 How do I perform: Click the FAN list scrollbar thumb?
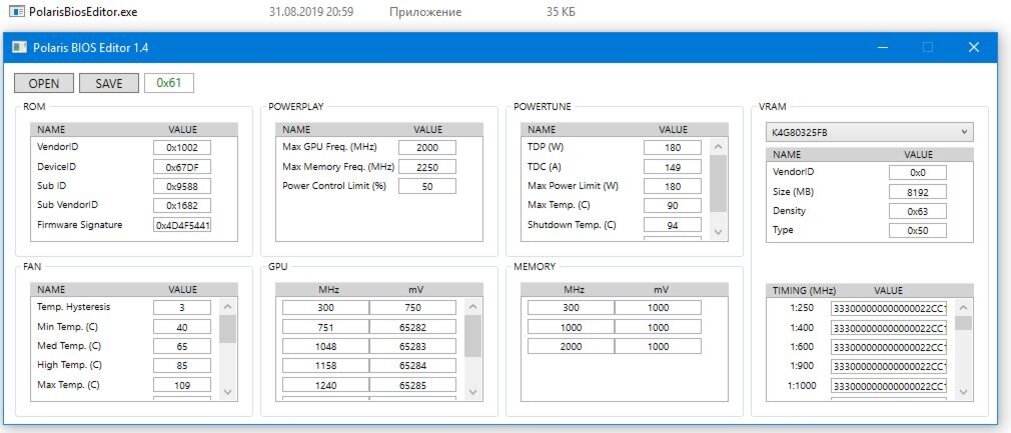(228, 329)
